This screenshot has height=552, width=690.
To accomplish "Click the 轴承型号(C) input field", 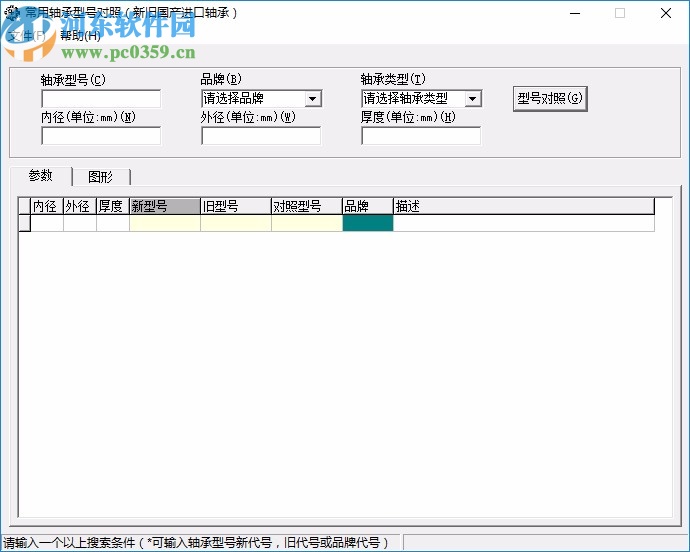I will click(101, 99).
